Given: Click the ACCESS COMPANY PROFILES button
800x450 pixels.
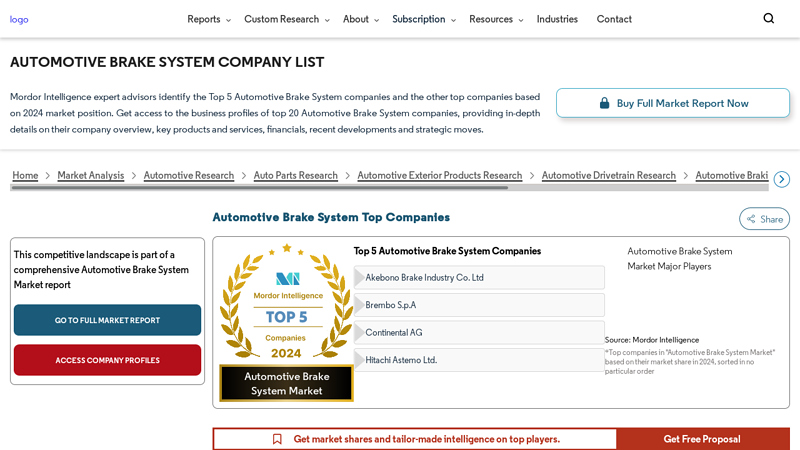Looking at the screenshot, I should pyautogui.click(x=107, y=360).
